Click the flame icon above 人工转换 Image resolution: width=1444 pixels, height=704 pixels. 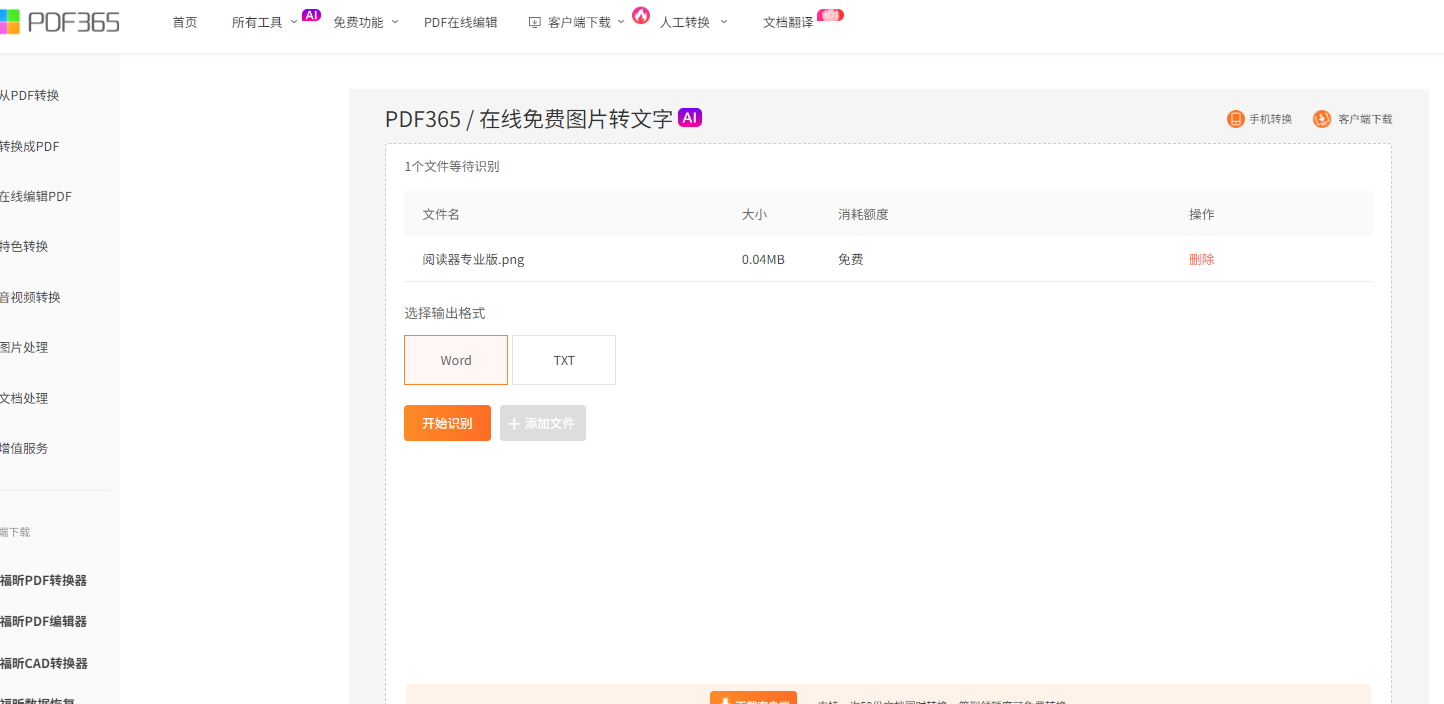point(641,15)
